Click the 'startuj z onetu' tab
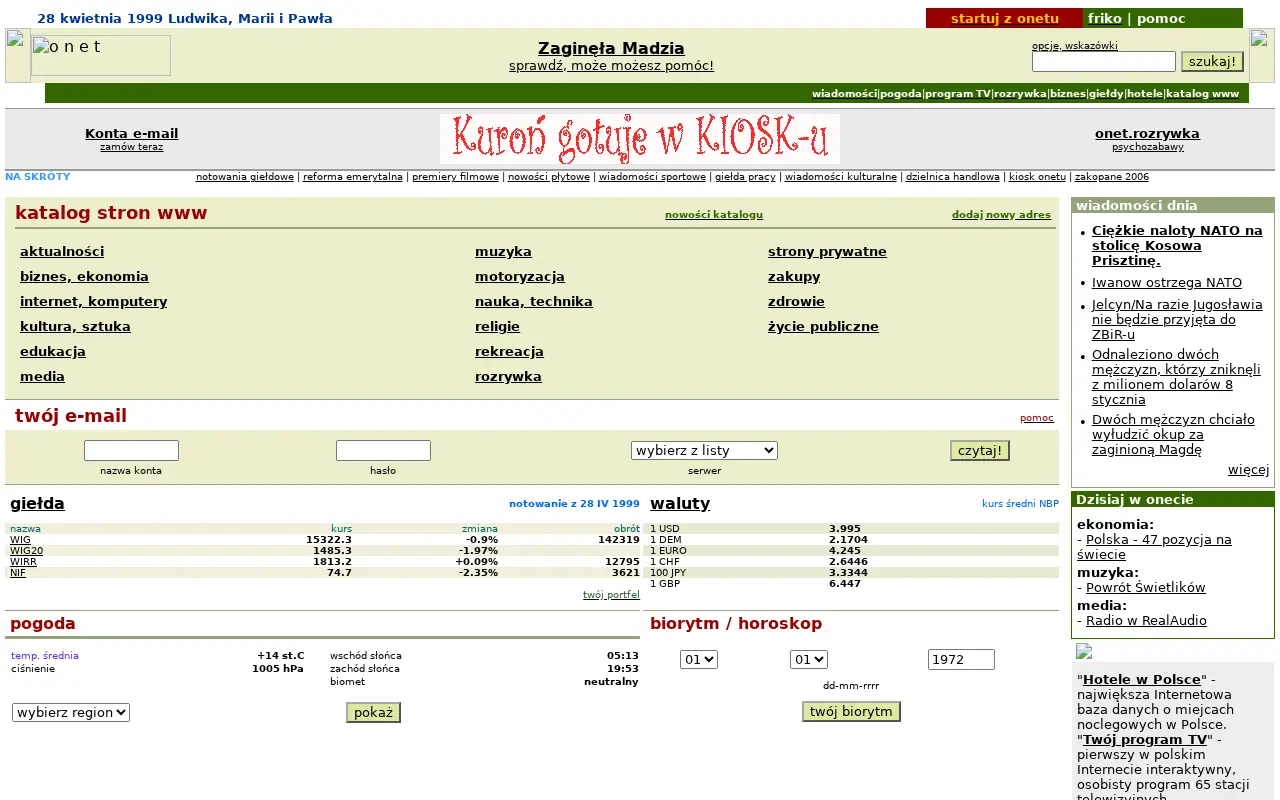 (1004, 18)
